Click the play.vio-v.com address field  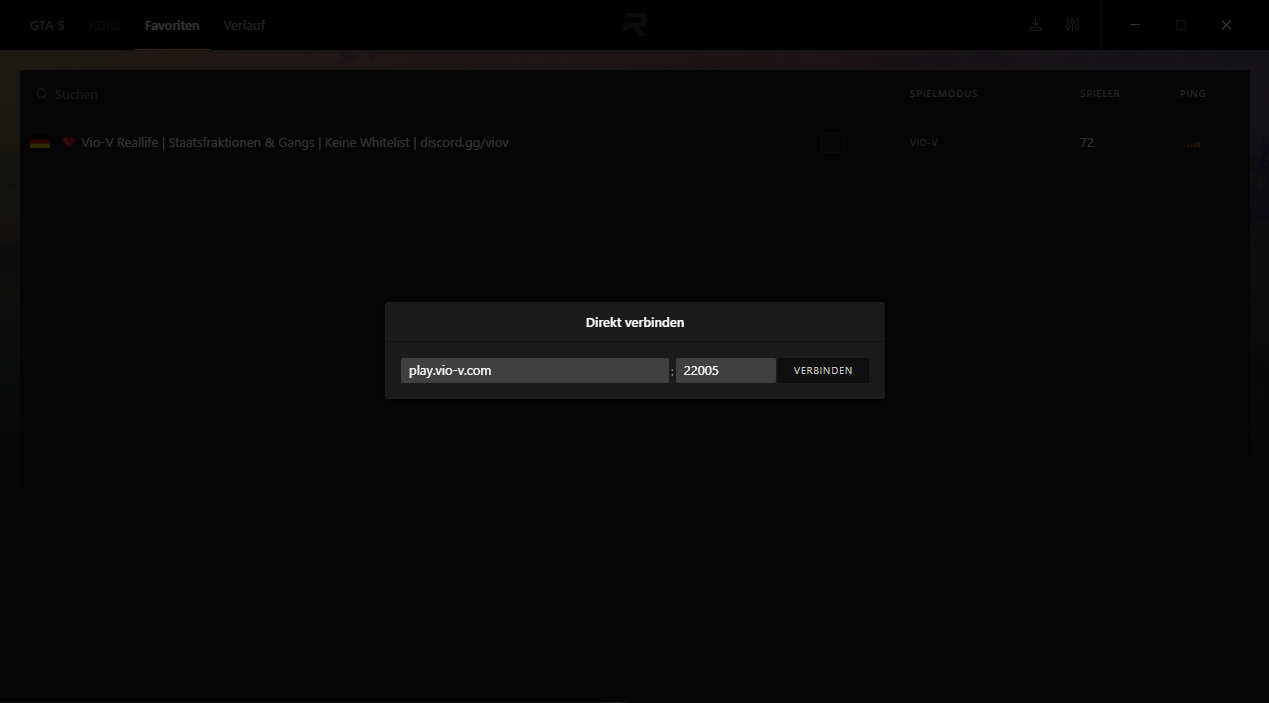(534, 370)
